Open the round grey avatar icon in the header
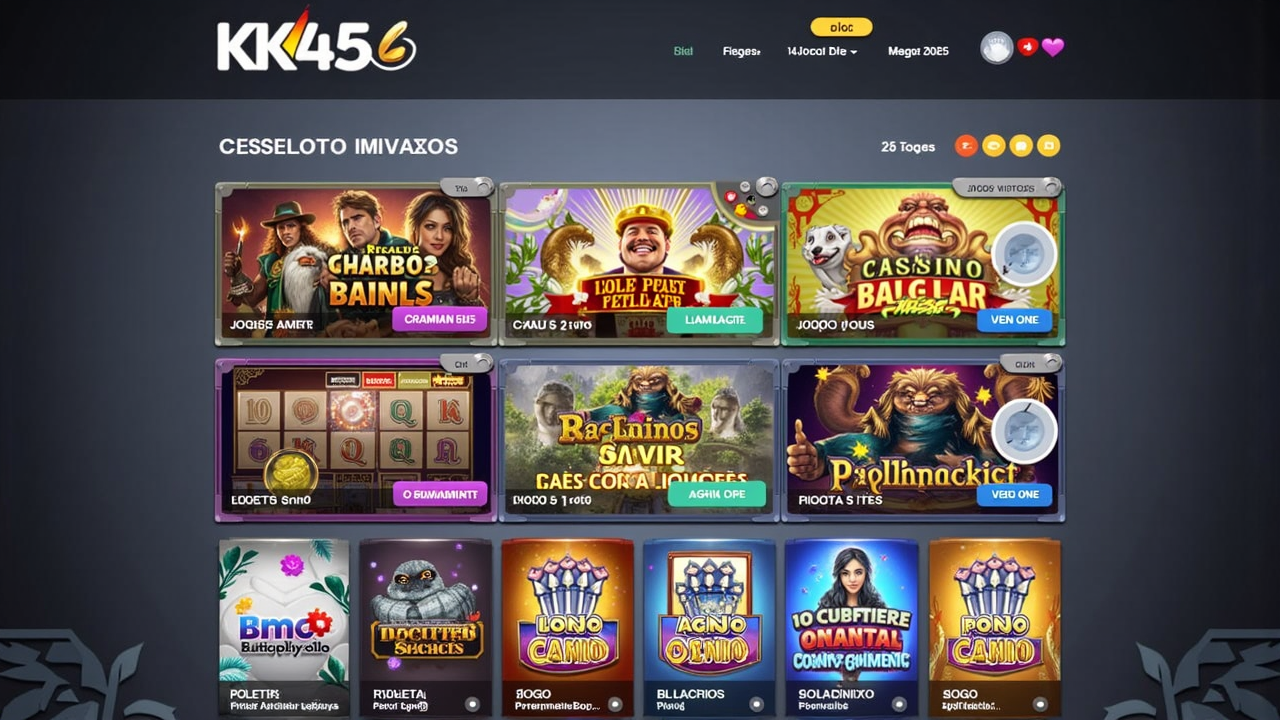 [x=996, y=48]
